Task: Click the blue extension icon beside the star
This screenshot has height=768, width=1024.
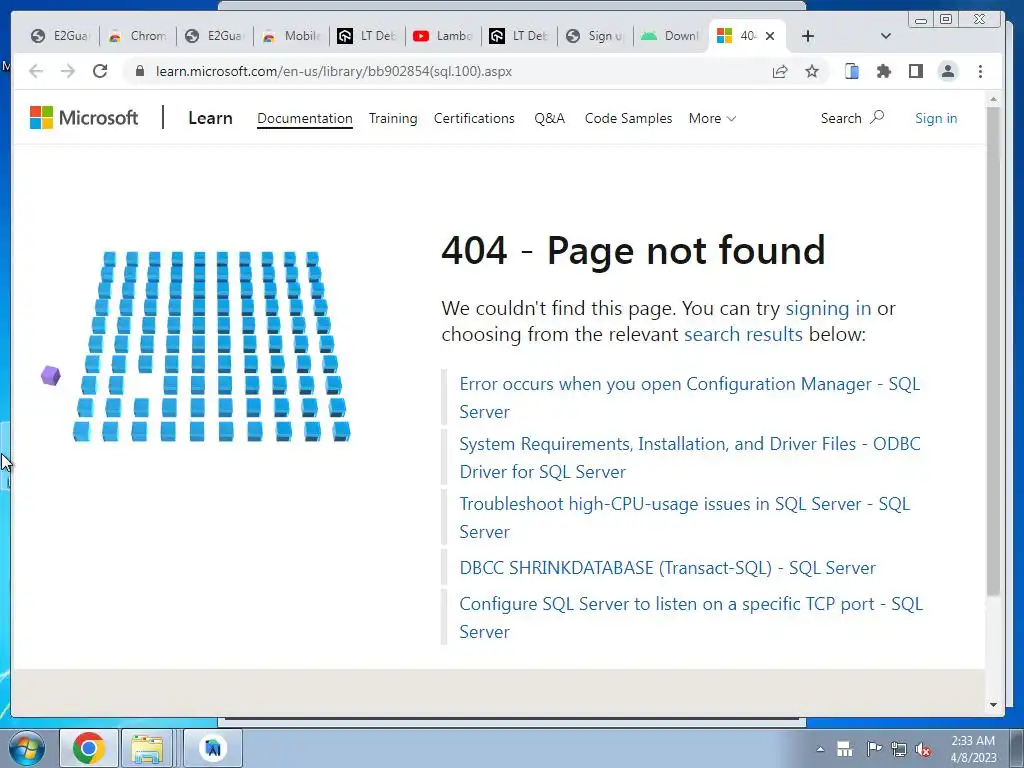Action: pos(852,71)
